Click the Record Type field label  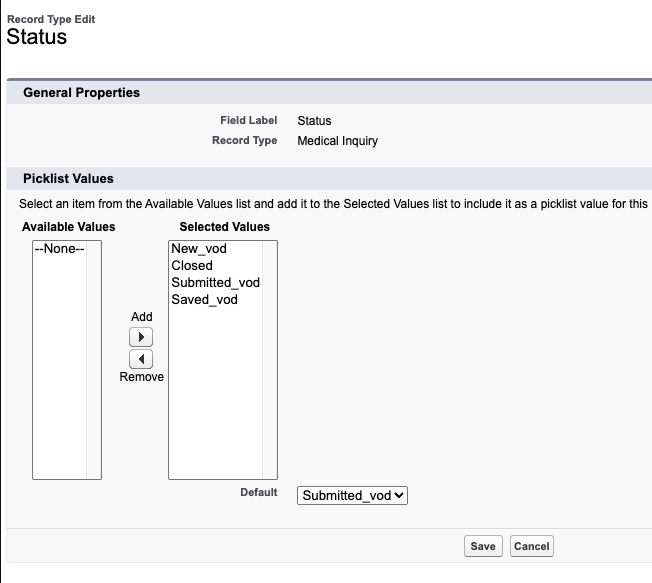(x=244, y=141)
